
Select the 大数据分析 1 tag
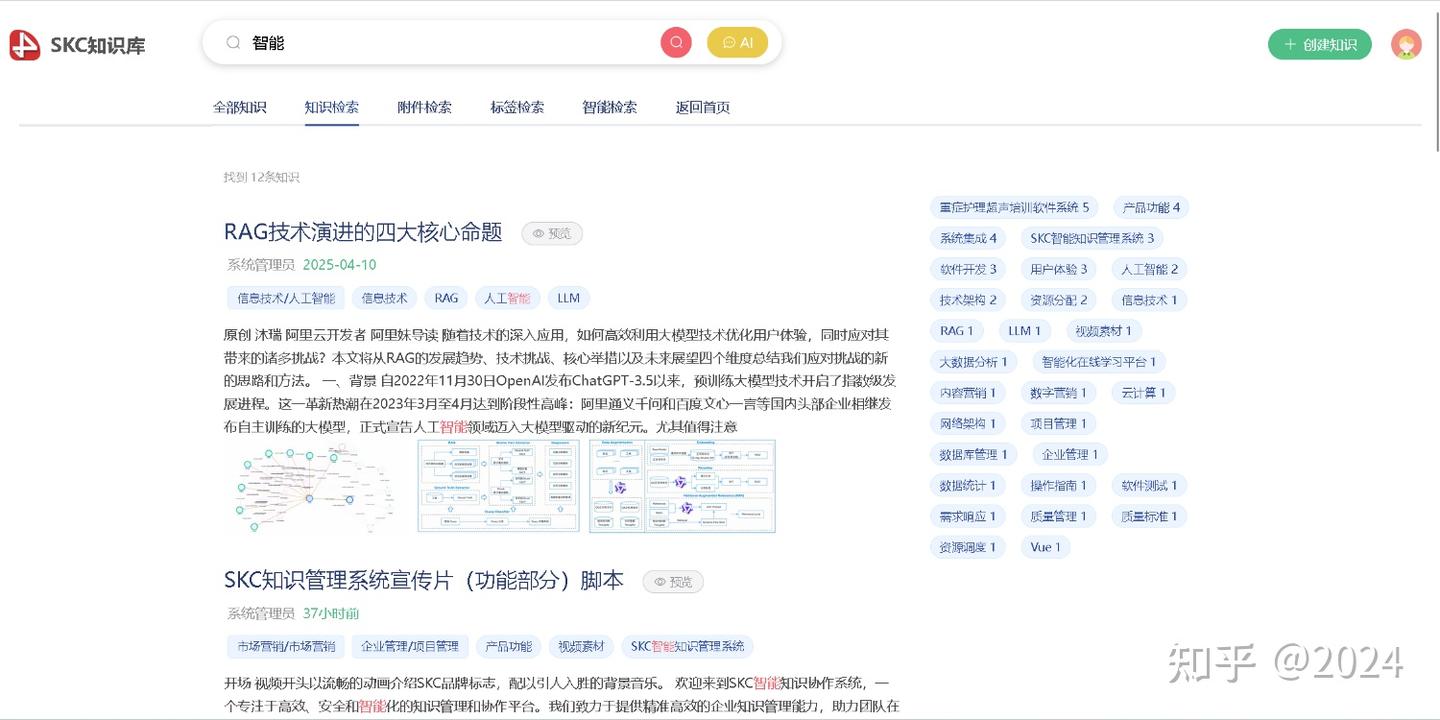974,362
